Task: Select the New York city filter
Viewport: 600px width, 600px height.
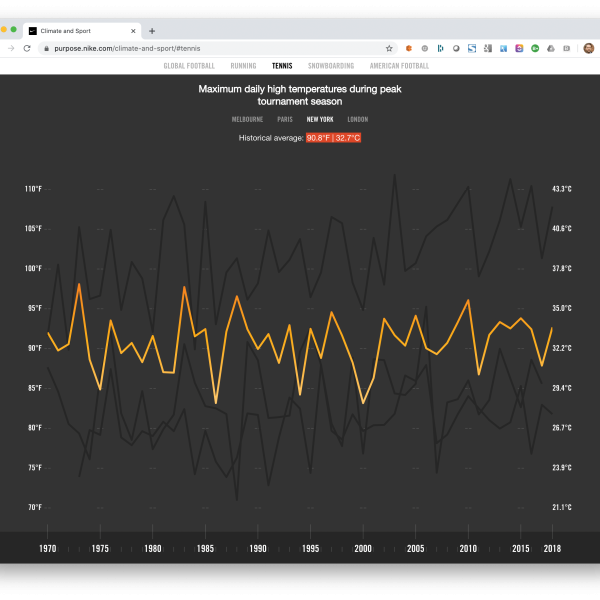Action: pyautogui.click(x=320, y=119)
